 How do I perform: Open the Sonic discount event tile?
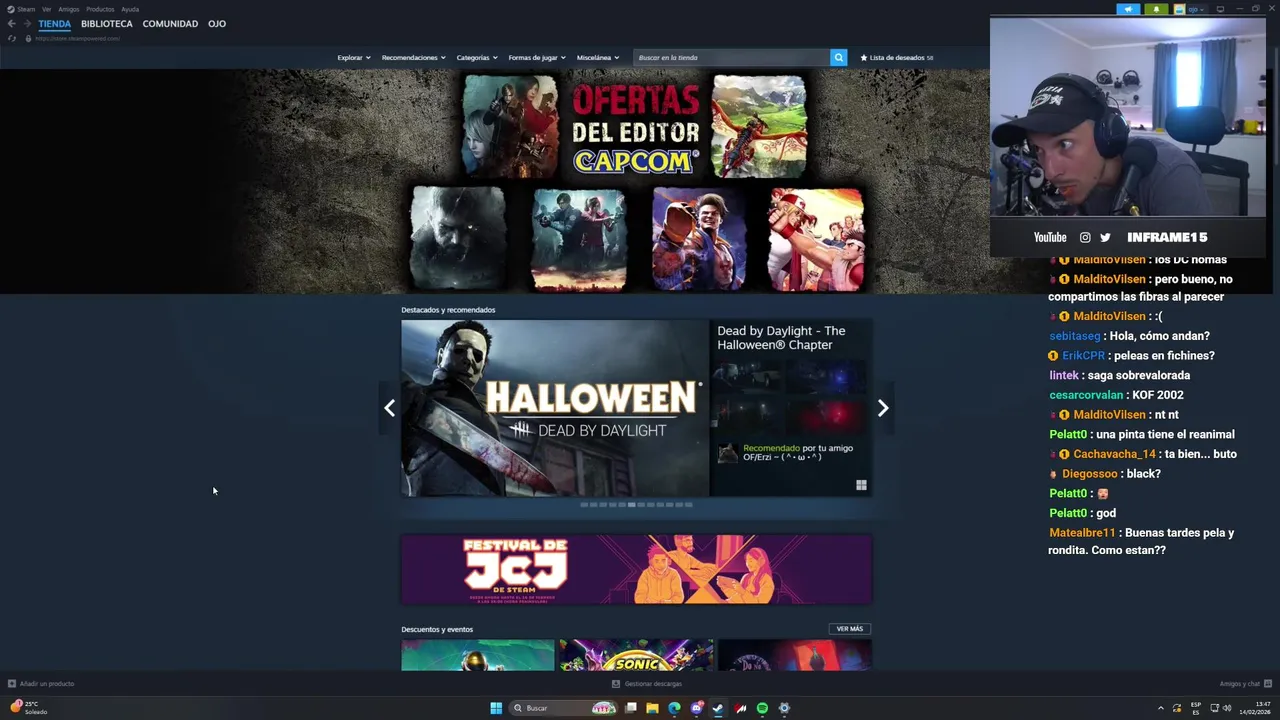coord(637,655)
